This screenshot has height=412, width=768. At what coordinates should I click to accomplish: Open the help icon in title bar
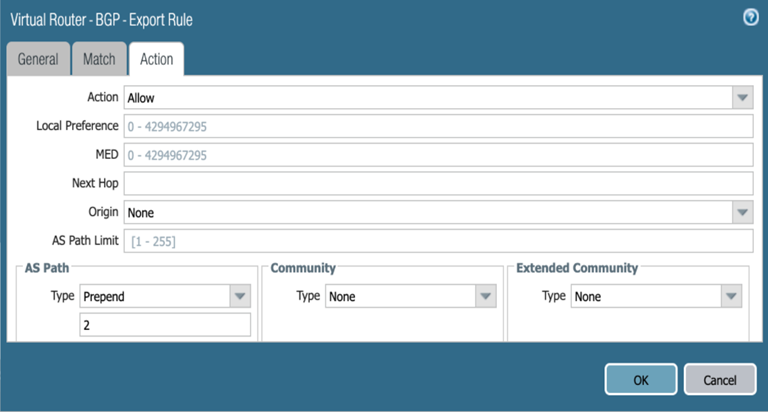[x=750, y=18]
